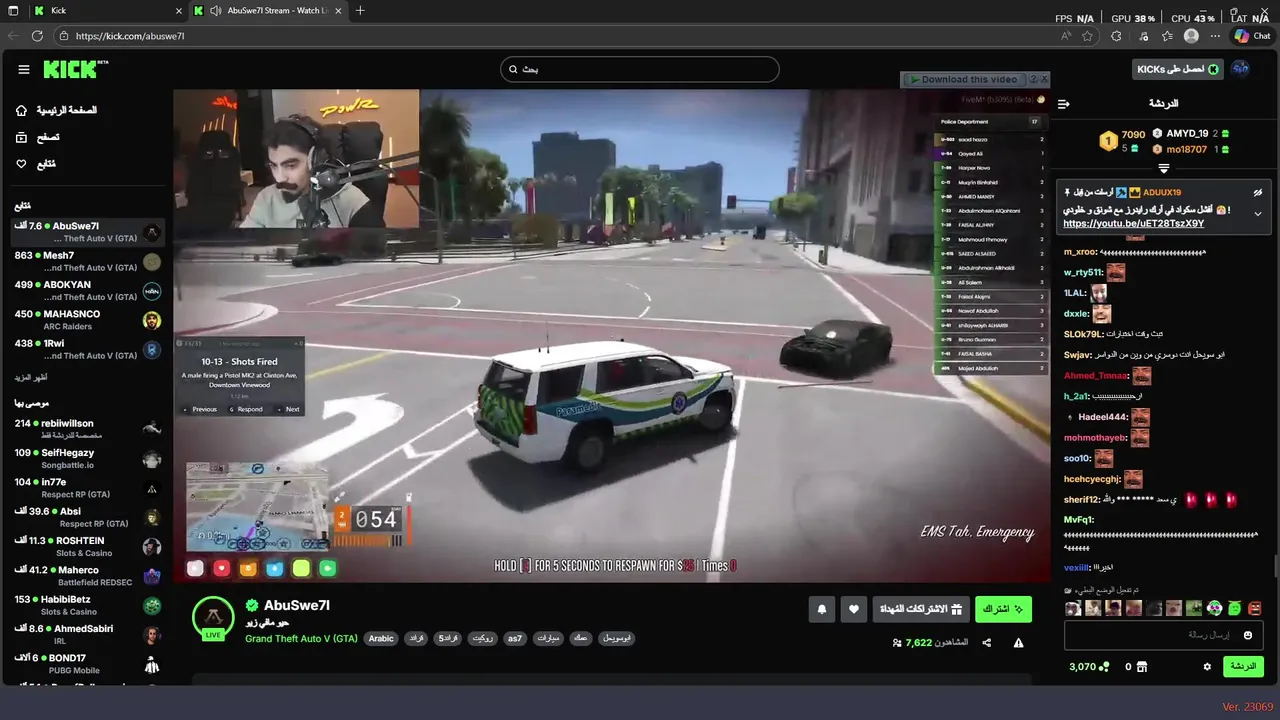Click the chat scrollbar

tap(1275, 566)
